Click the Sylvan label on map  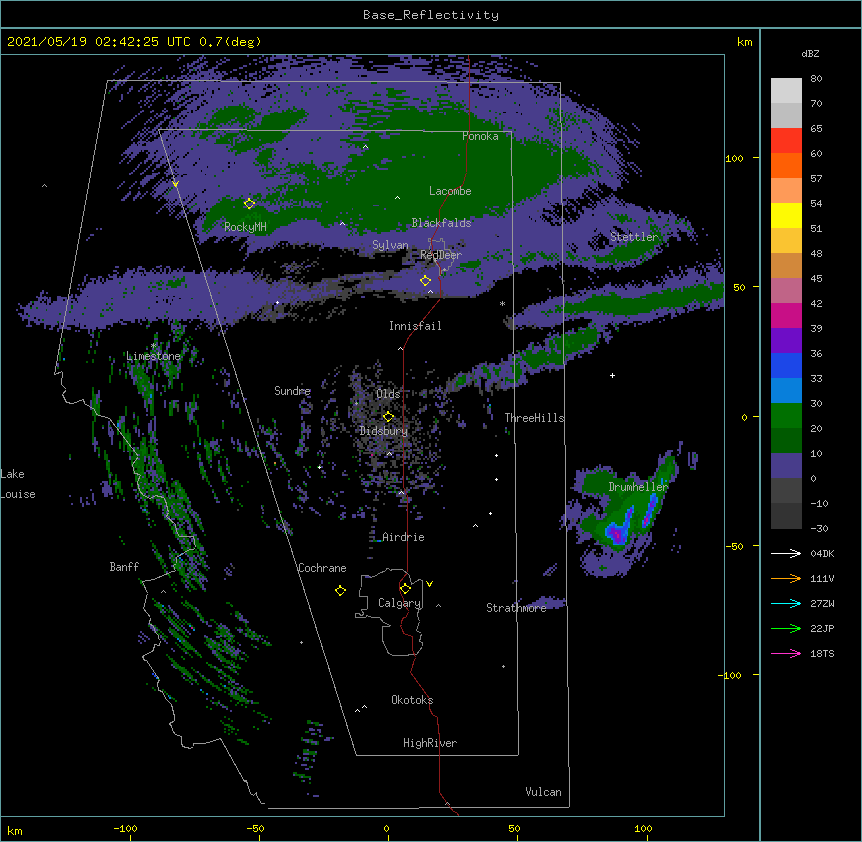[x=390, y=245]
